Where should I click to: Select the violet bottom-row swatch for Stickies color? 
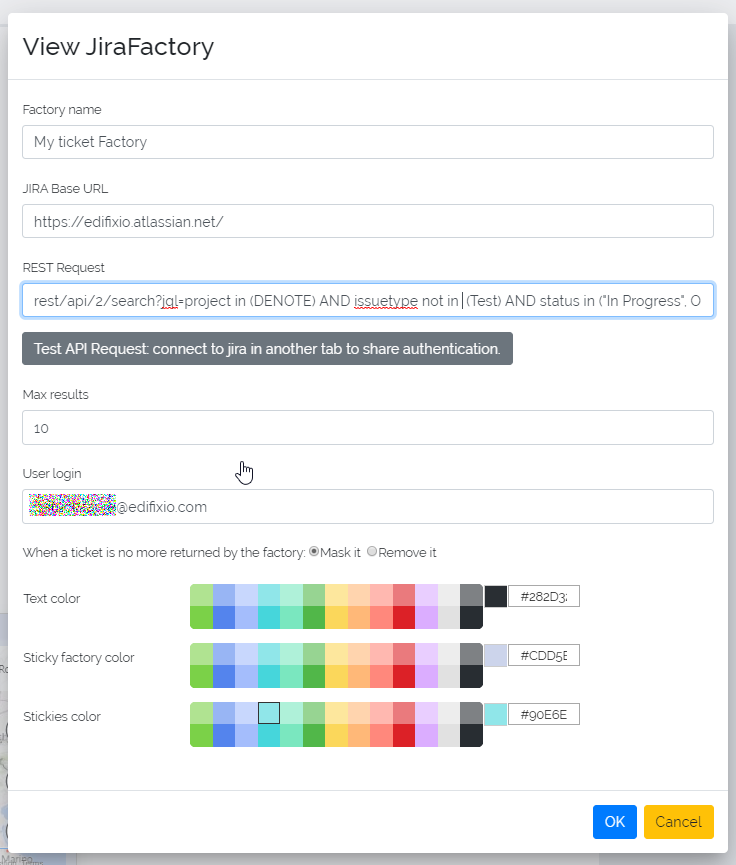pos(426,735)
